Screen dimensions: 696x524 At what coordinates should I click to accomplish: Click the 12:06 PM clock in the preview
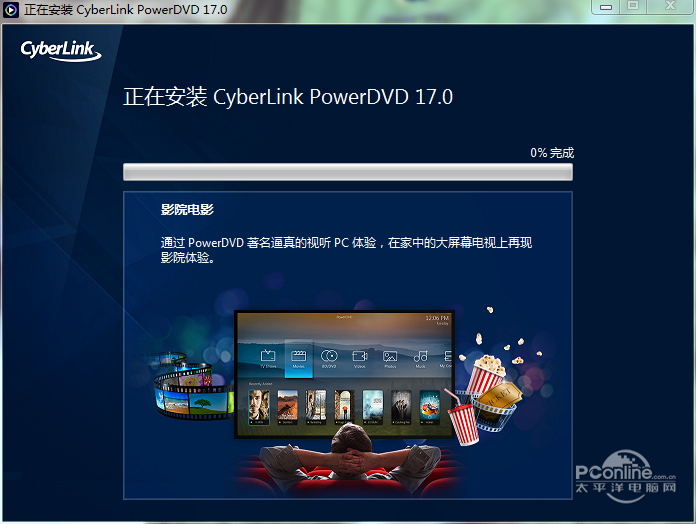(x=437, y=318)
